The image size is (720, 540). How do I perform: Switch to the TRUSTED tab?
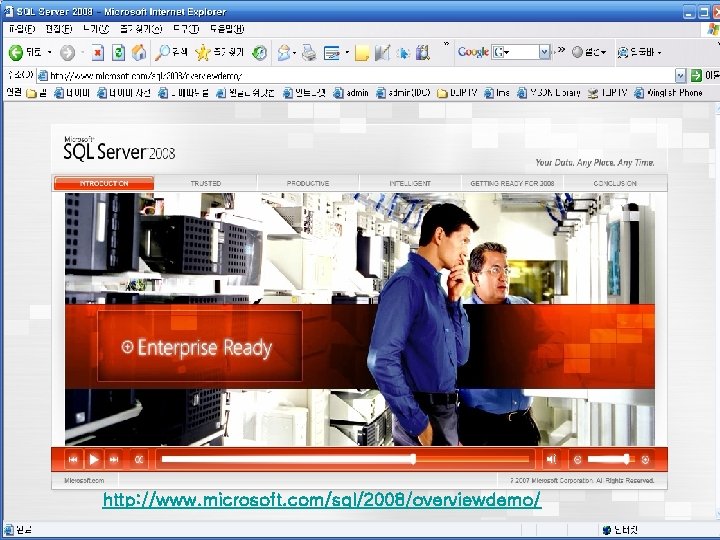pyautogui.click(x=206, y=183)
